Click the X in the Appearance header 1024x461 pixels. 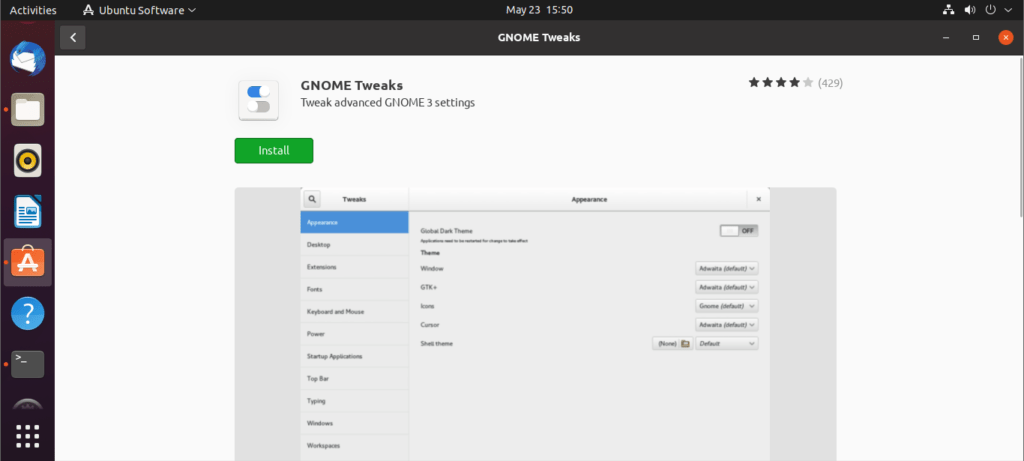758,199
